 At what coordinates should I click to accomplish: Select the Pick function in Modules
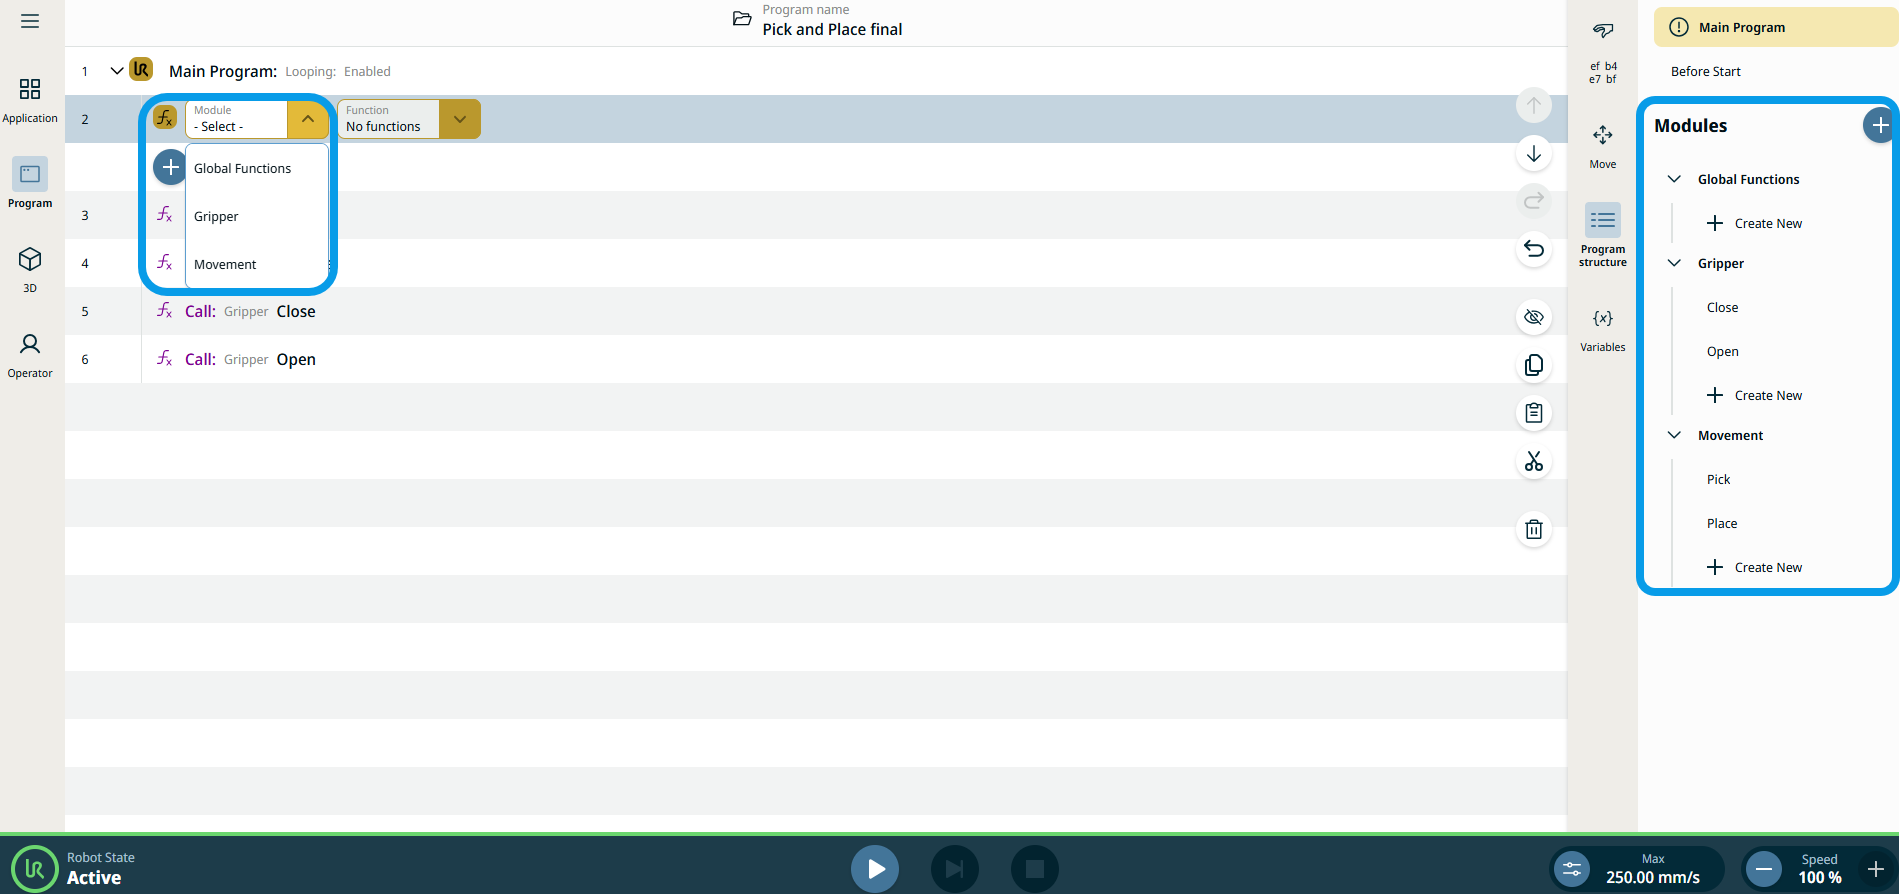pyautogui.click(x=1718, y=480)
